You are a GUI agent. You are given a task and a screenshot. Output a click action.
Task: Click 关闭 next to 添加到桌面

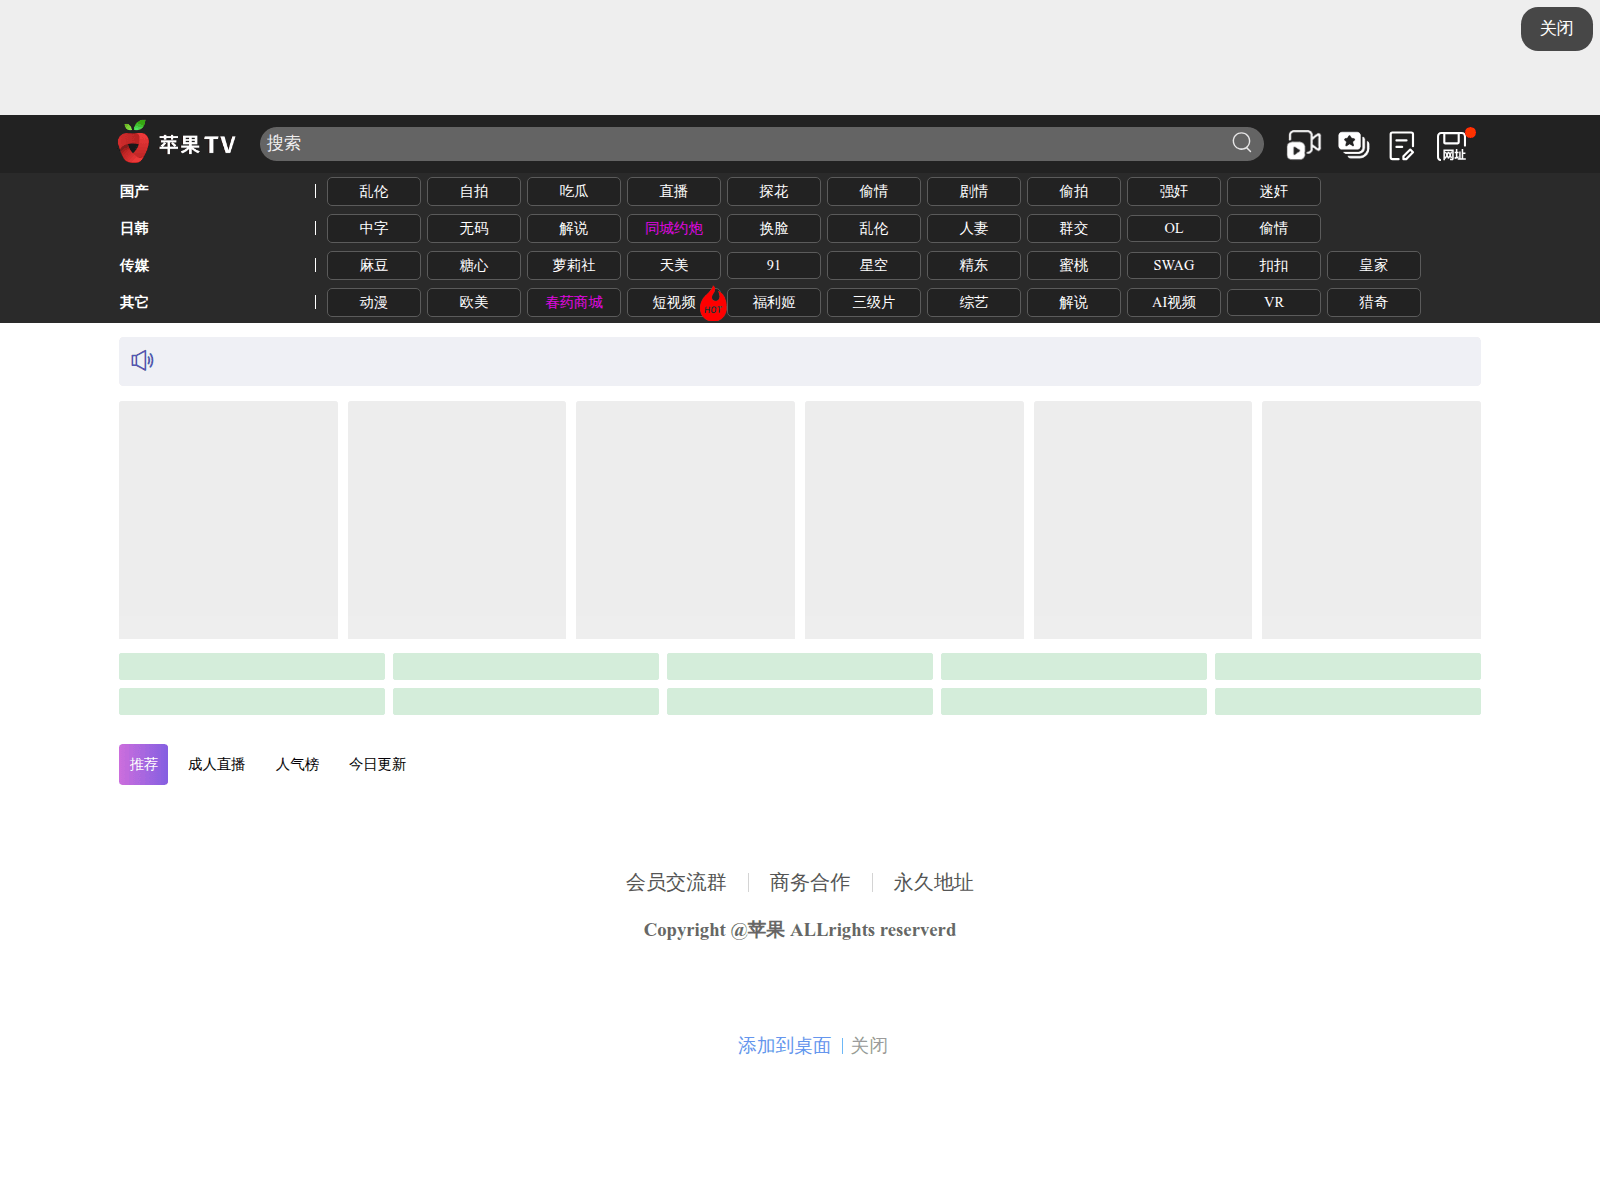pos(869,1045)
